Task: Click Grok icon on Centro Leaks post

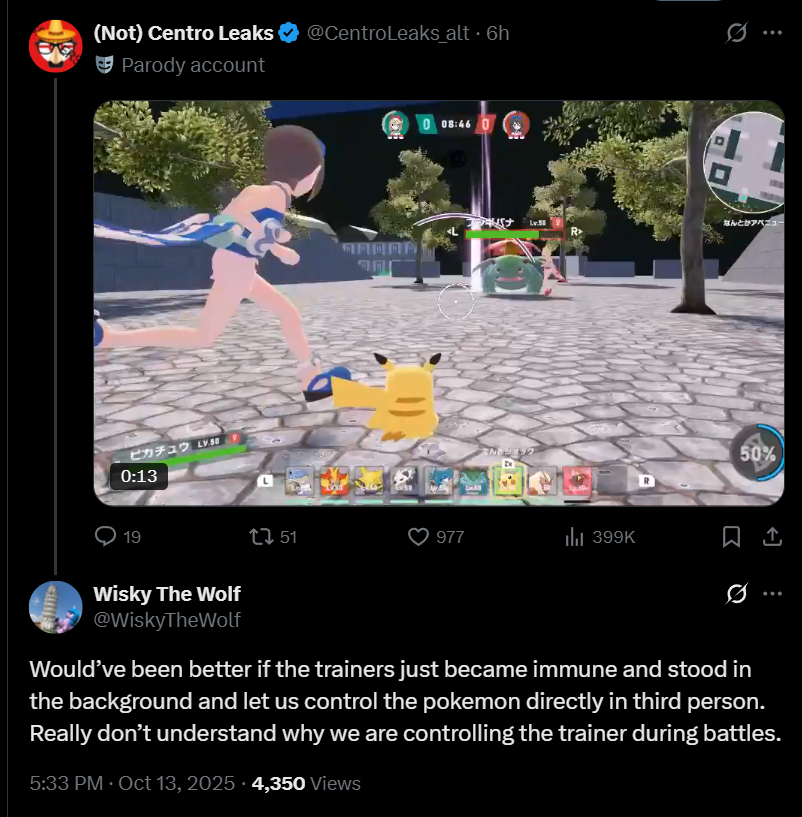Action: [736, 33]
